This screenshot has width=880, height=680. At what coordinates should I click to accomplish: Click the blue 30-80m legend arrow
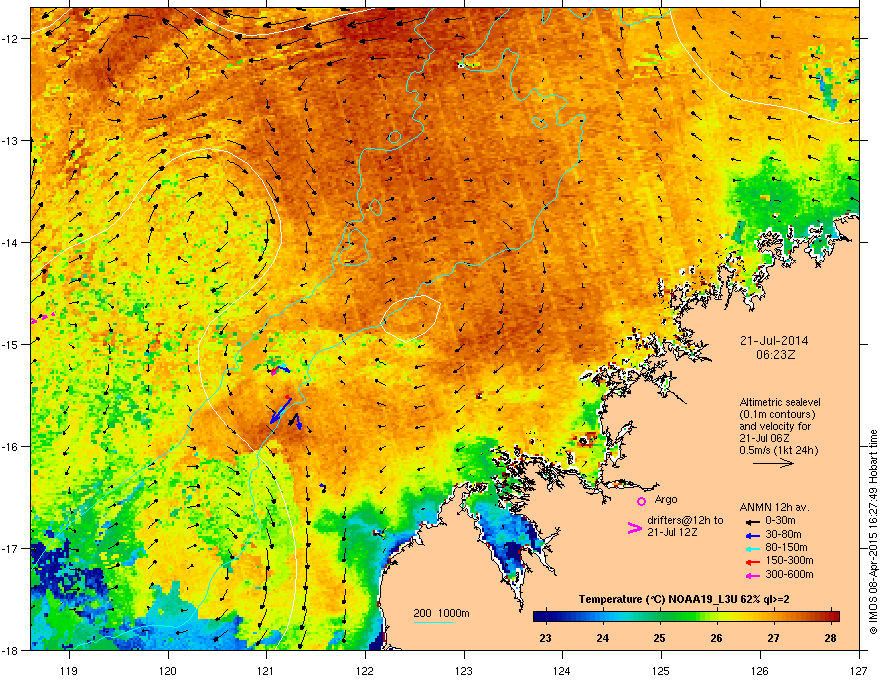pyautogui.click(x=752, y=536)
